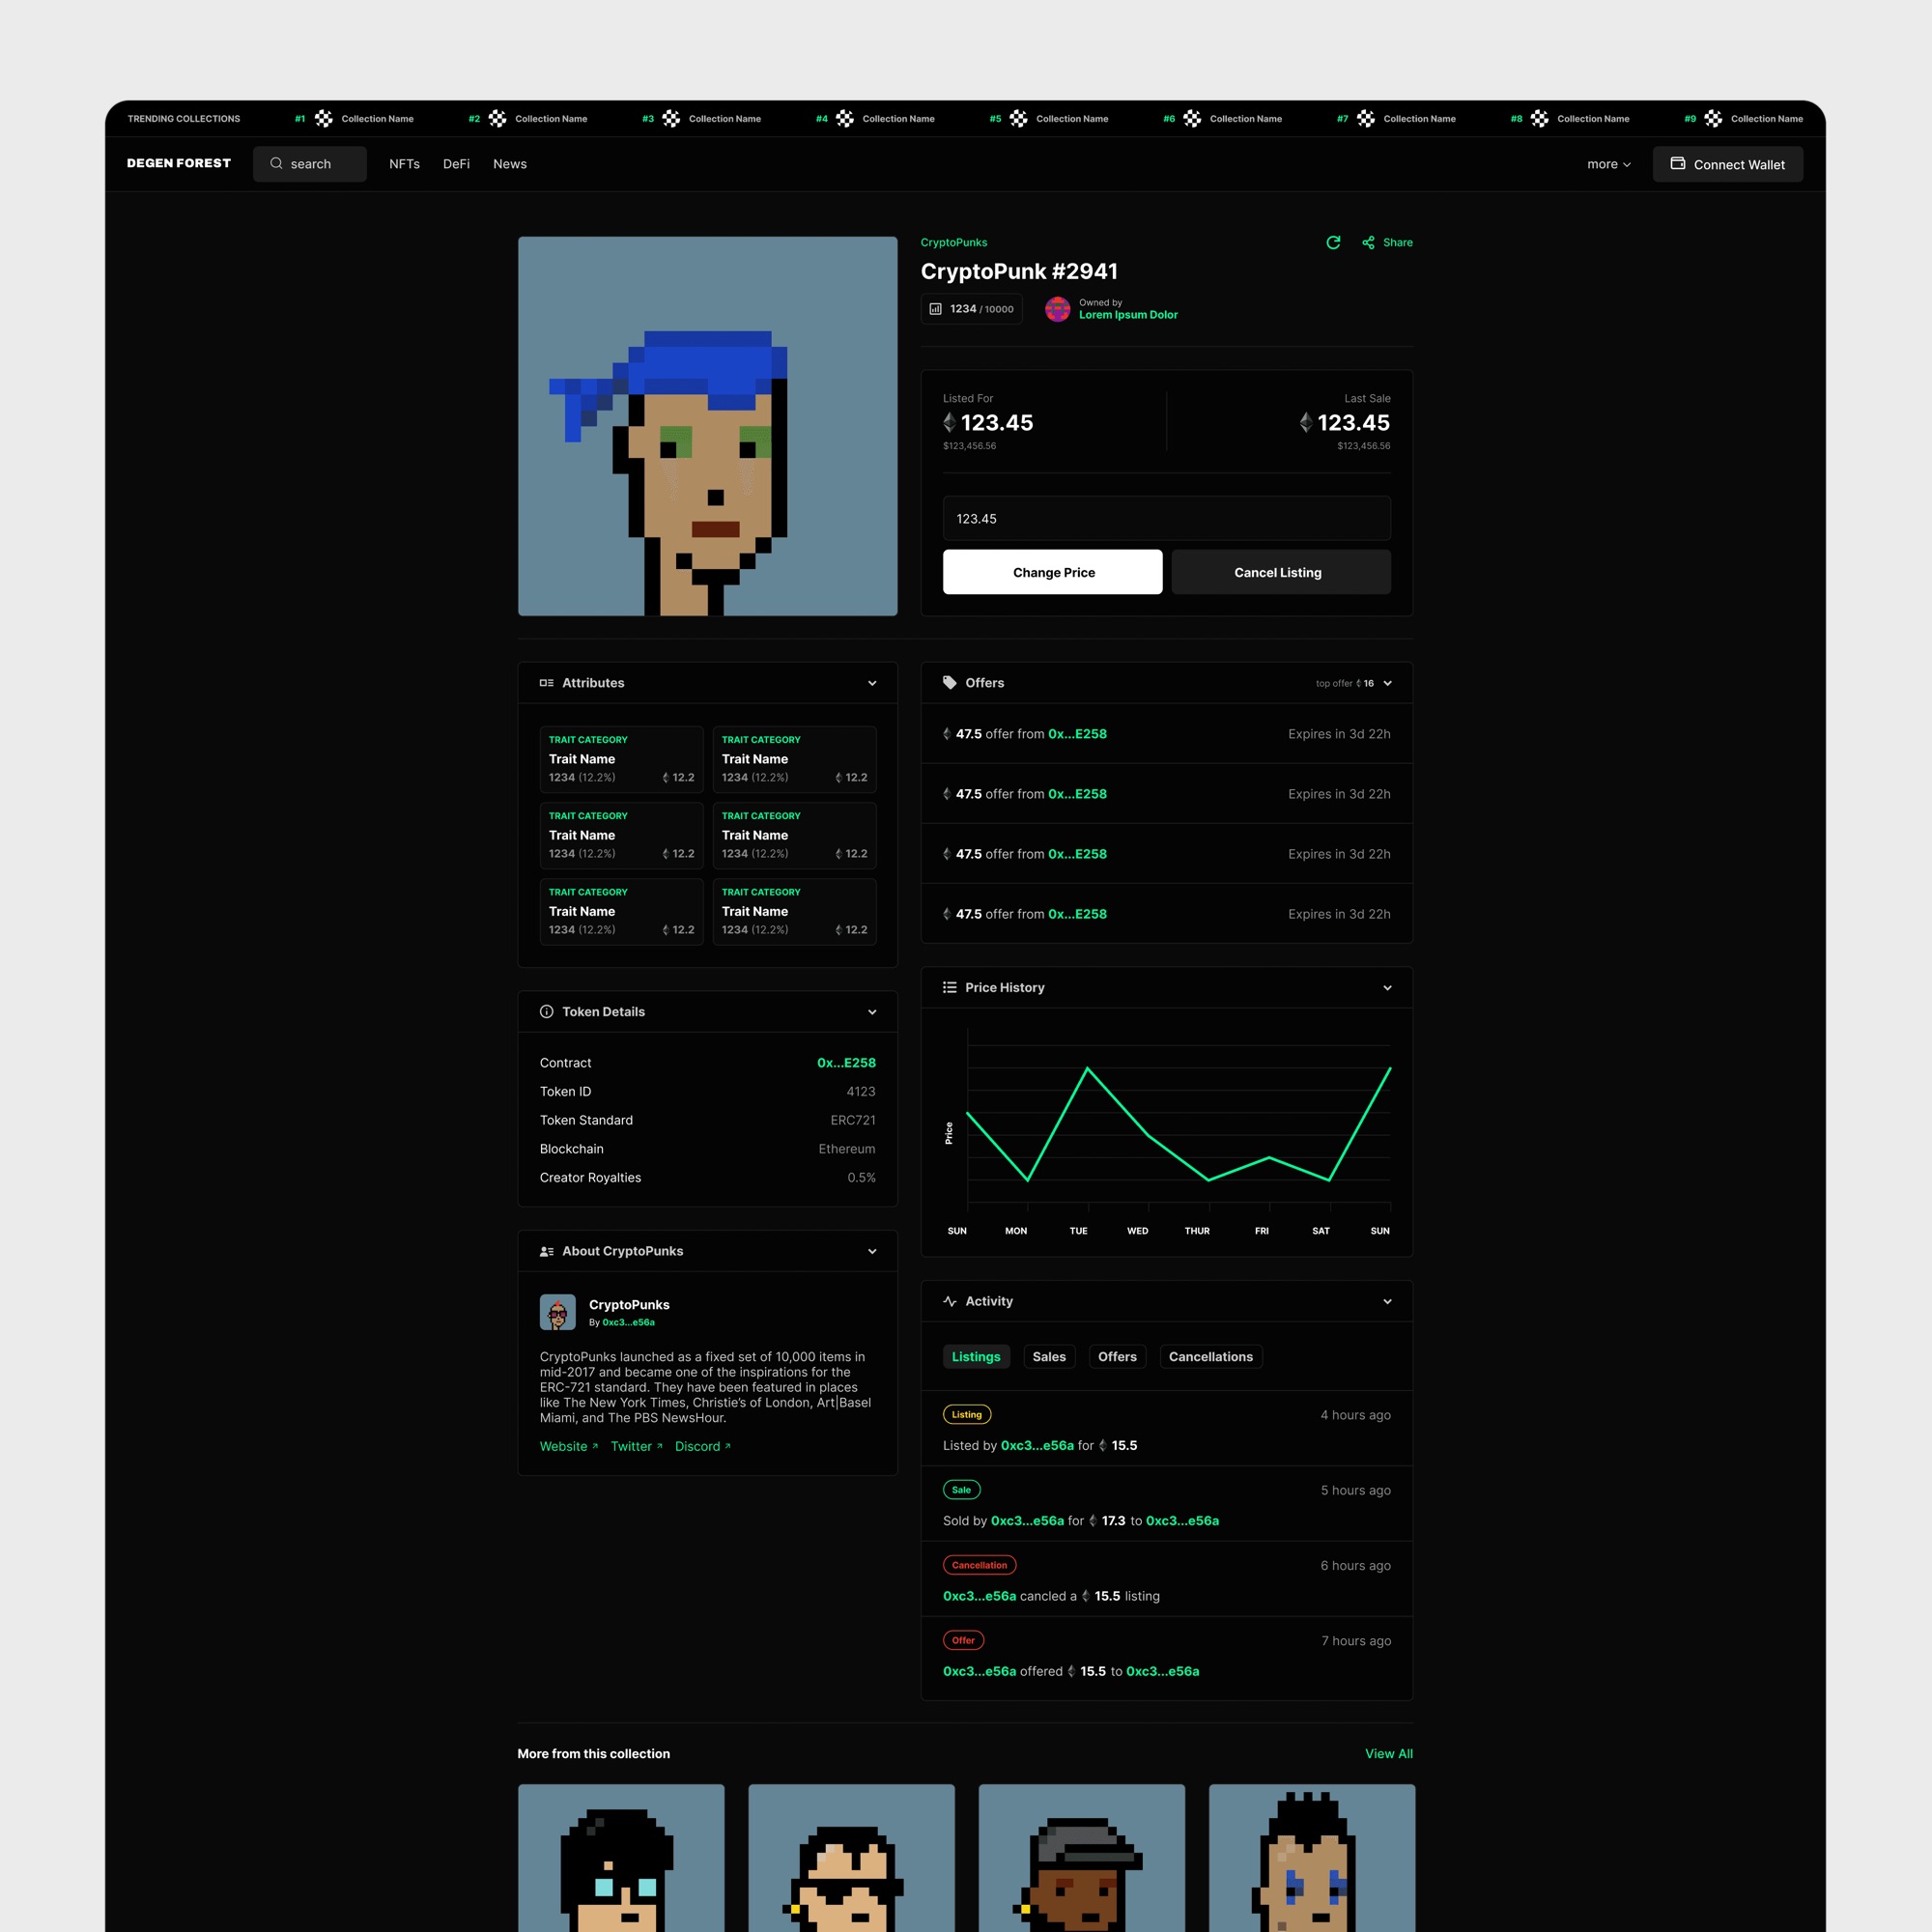Image resolution: width=1932 pixels, height=1932 pixels.
Task: Click the #6 trending collection checker icon
Action: click(x=1192, y=119)
